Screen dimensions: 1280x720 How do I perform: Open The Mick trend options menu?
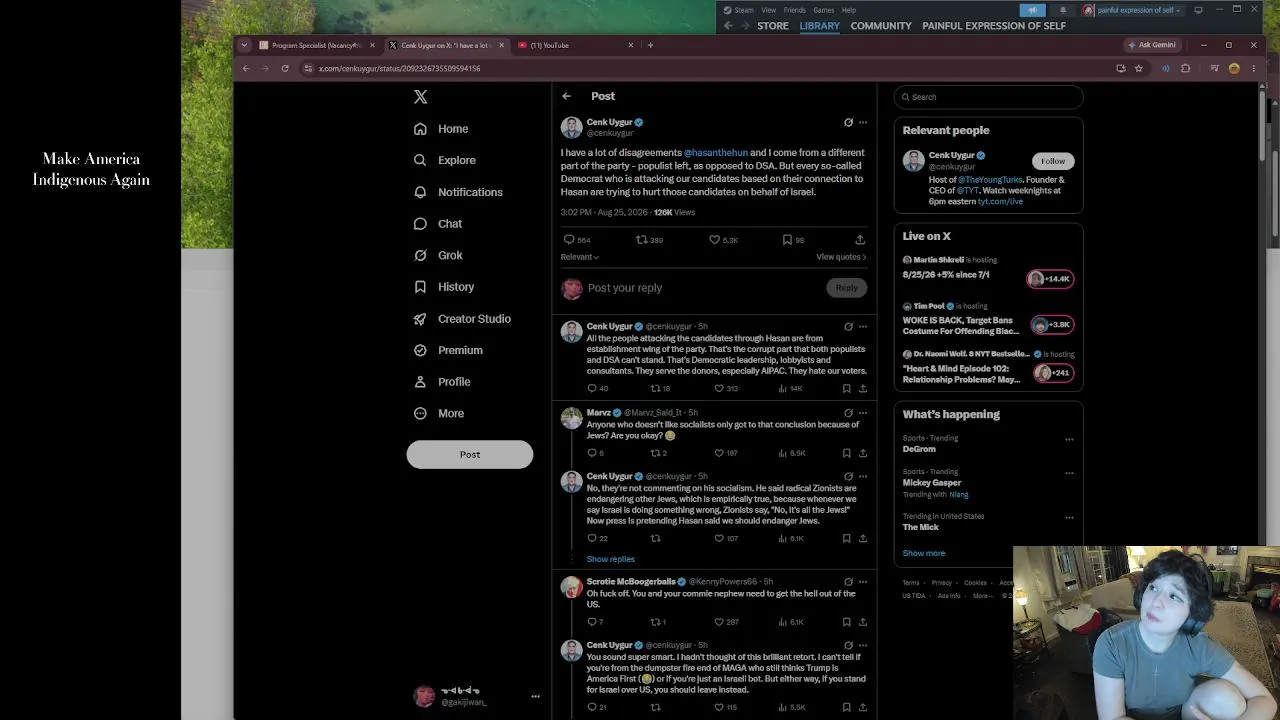(x=1069, y=517)
